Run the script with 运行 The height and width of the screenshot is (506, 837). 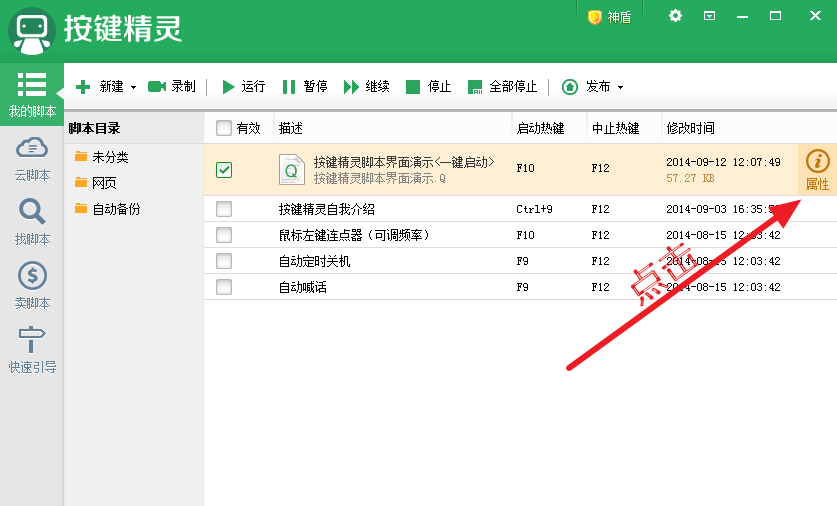(x=243, y=86)
